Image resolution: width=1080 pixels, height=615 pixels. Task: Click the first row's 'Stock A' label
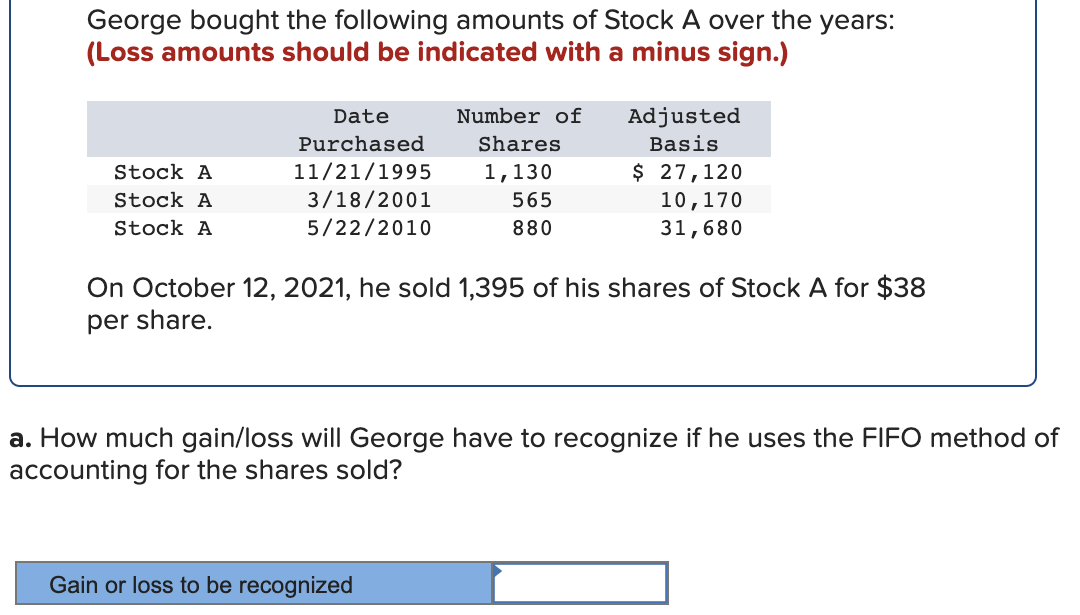(x=163, y=171)
